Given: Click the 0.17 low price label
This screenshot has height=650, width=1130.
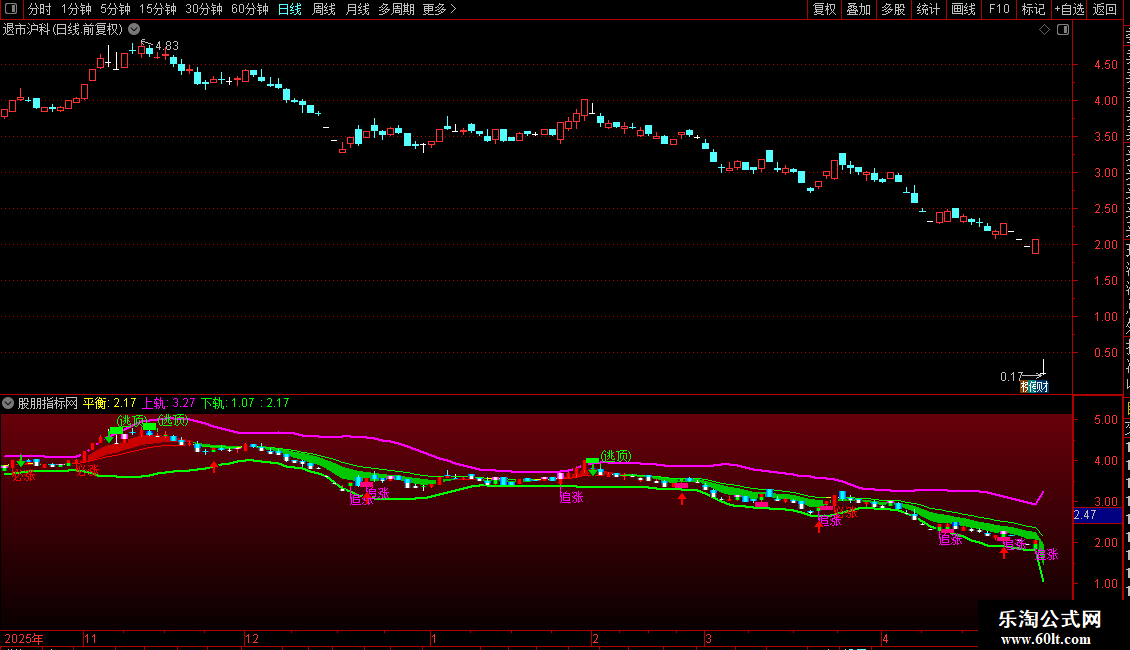Looking at the screenshot, I should pyautogui.click(x=1011, y=377).
